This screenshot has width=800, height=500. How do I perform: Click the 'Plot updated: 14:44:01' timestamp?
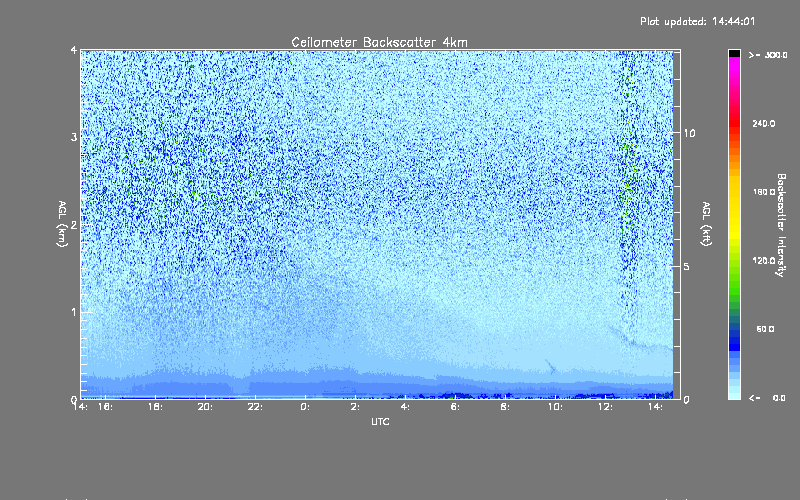click(697, 21)
